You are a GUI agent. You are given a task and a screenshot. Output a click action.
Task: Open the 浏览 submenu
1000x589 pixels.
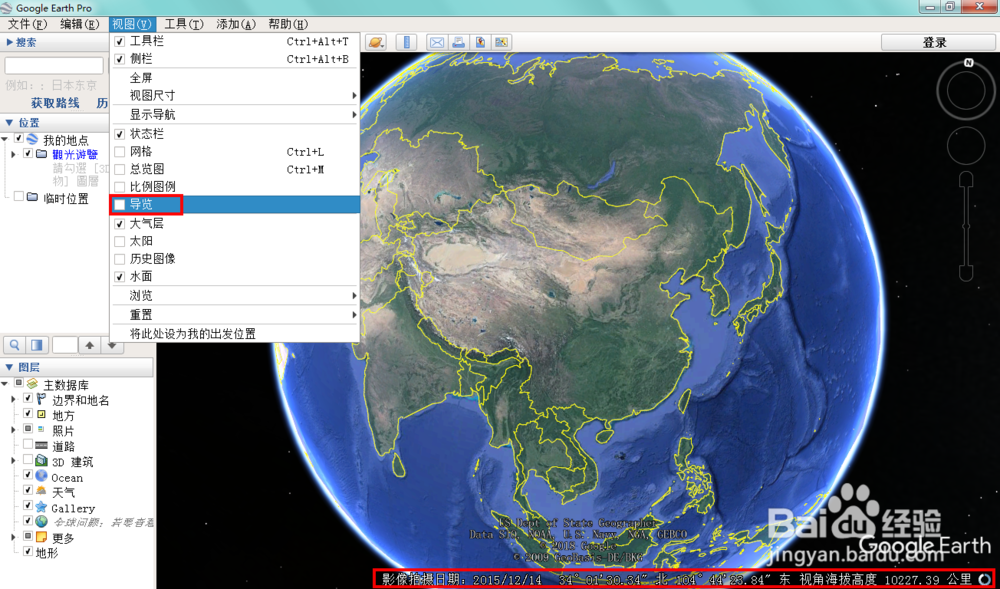(x=235, y=296)
